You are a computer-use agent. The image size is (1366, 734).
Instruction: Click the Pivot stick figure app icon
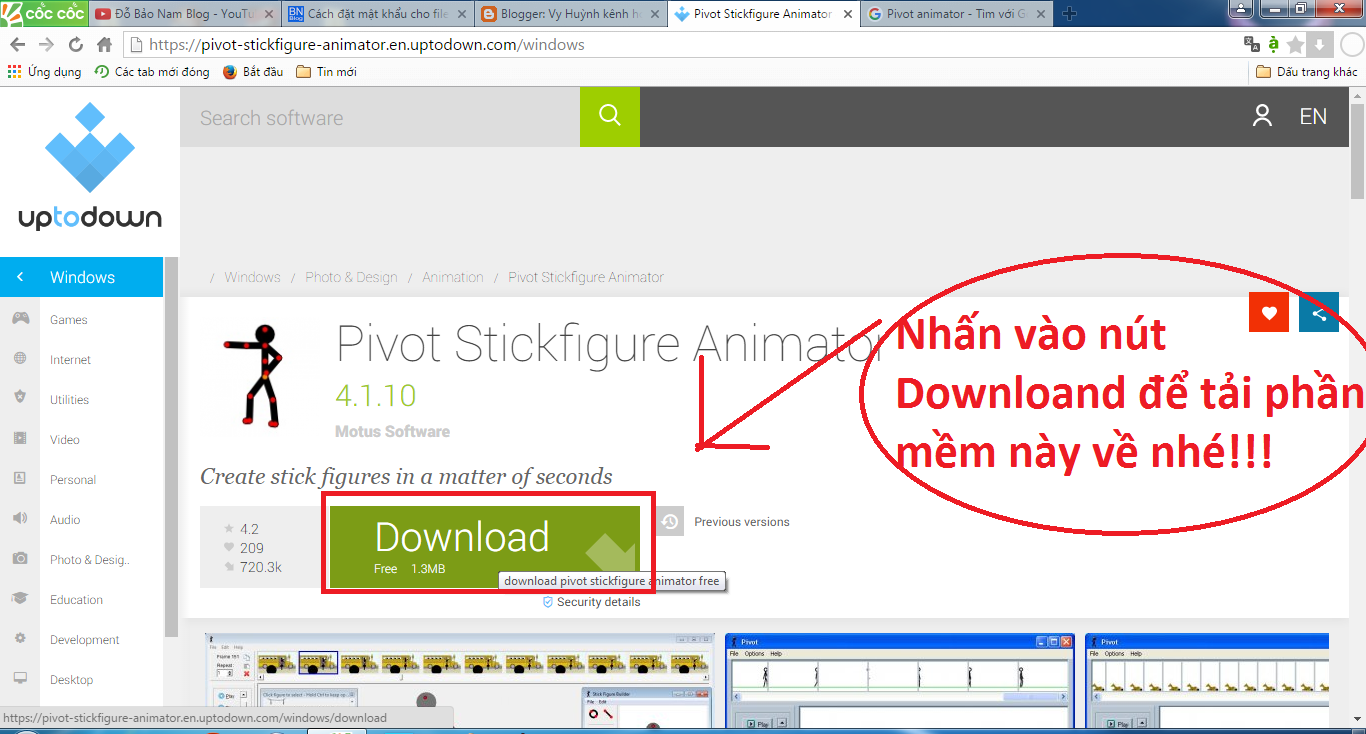[253, 374]
